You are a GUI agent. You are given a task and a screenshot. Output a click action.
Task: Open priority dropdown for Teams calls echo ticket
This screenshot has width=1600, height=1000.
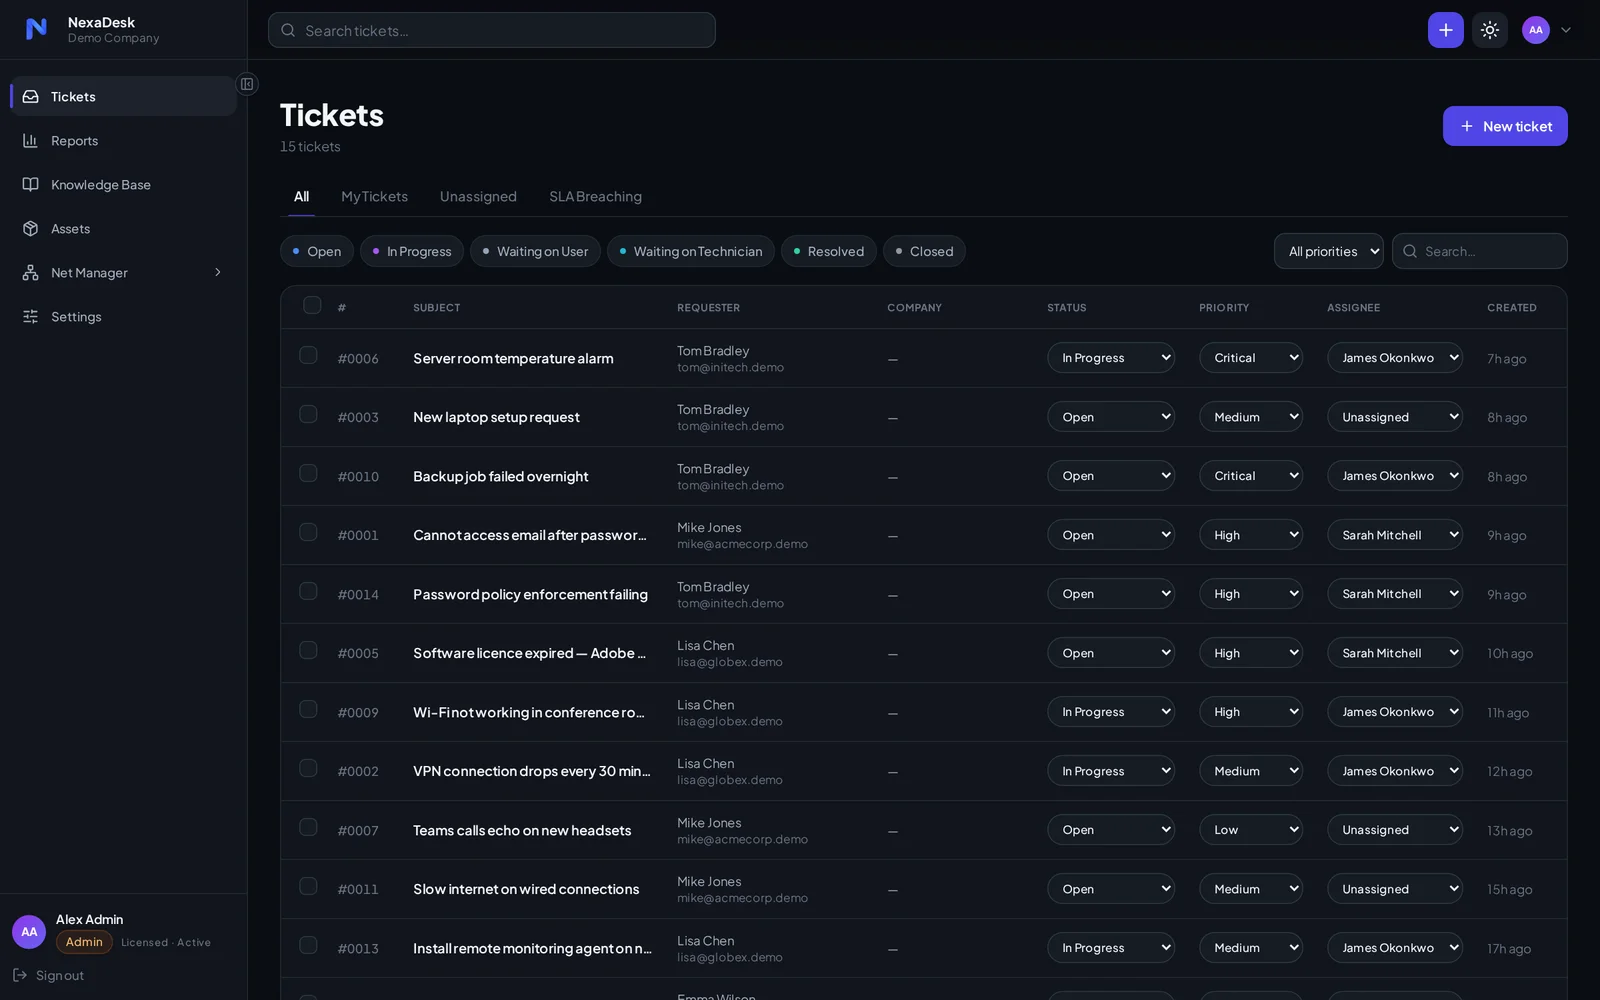(x=1250, y=830)
